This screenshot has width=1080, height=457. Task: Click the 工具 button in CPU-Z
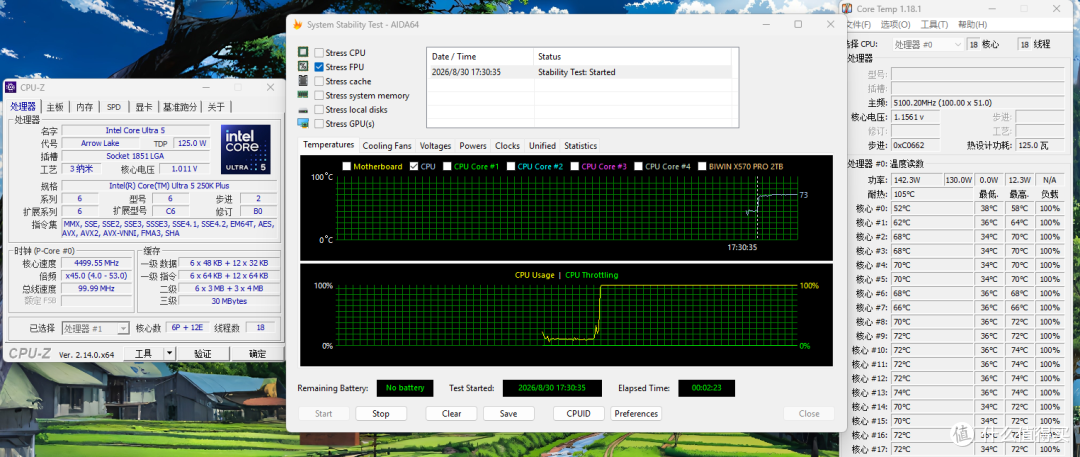pyautogui.click(x=143, y=354)
